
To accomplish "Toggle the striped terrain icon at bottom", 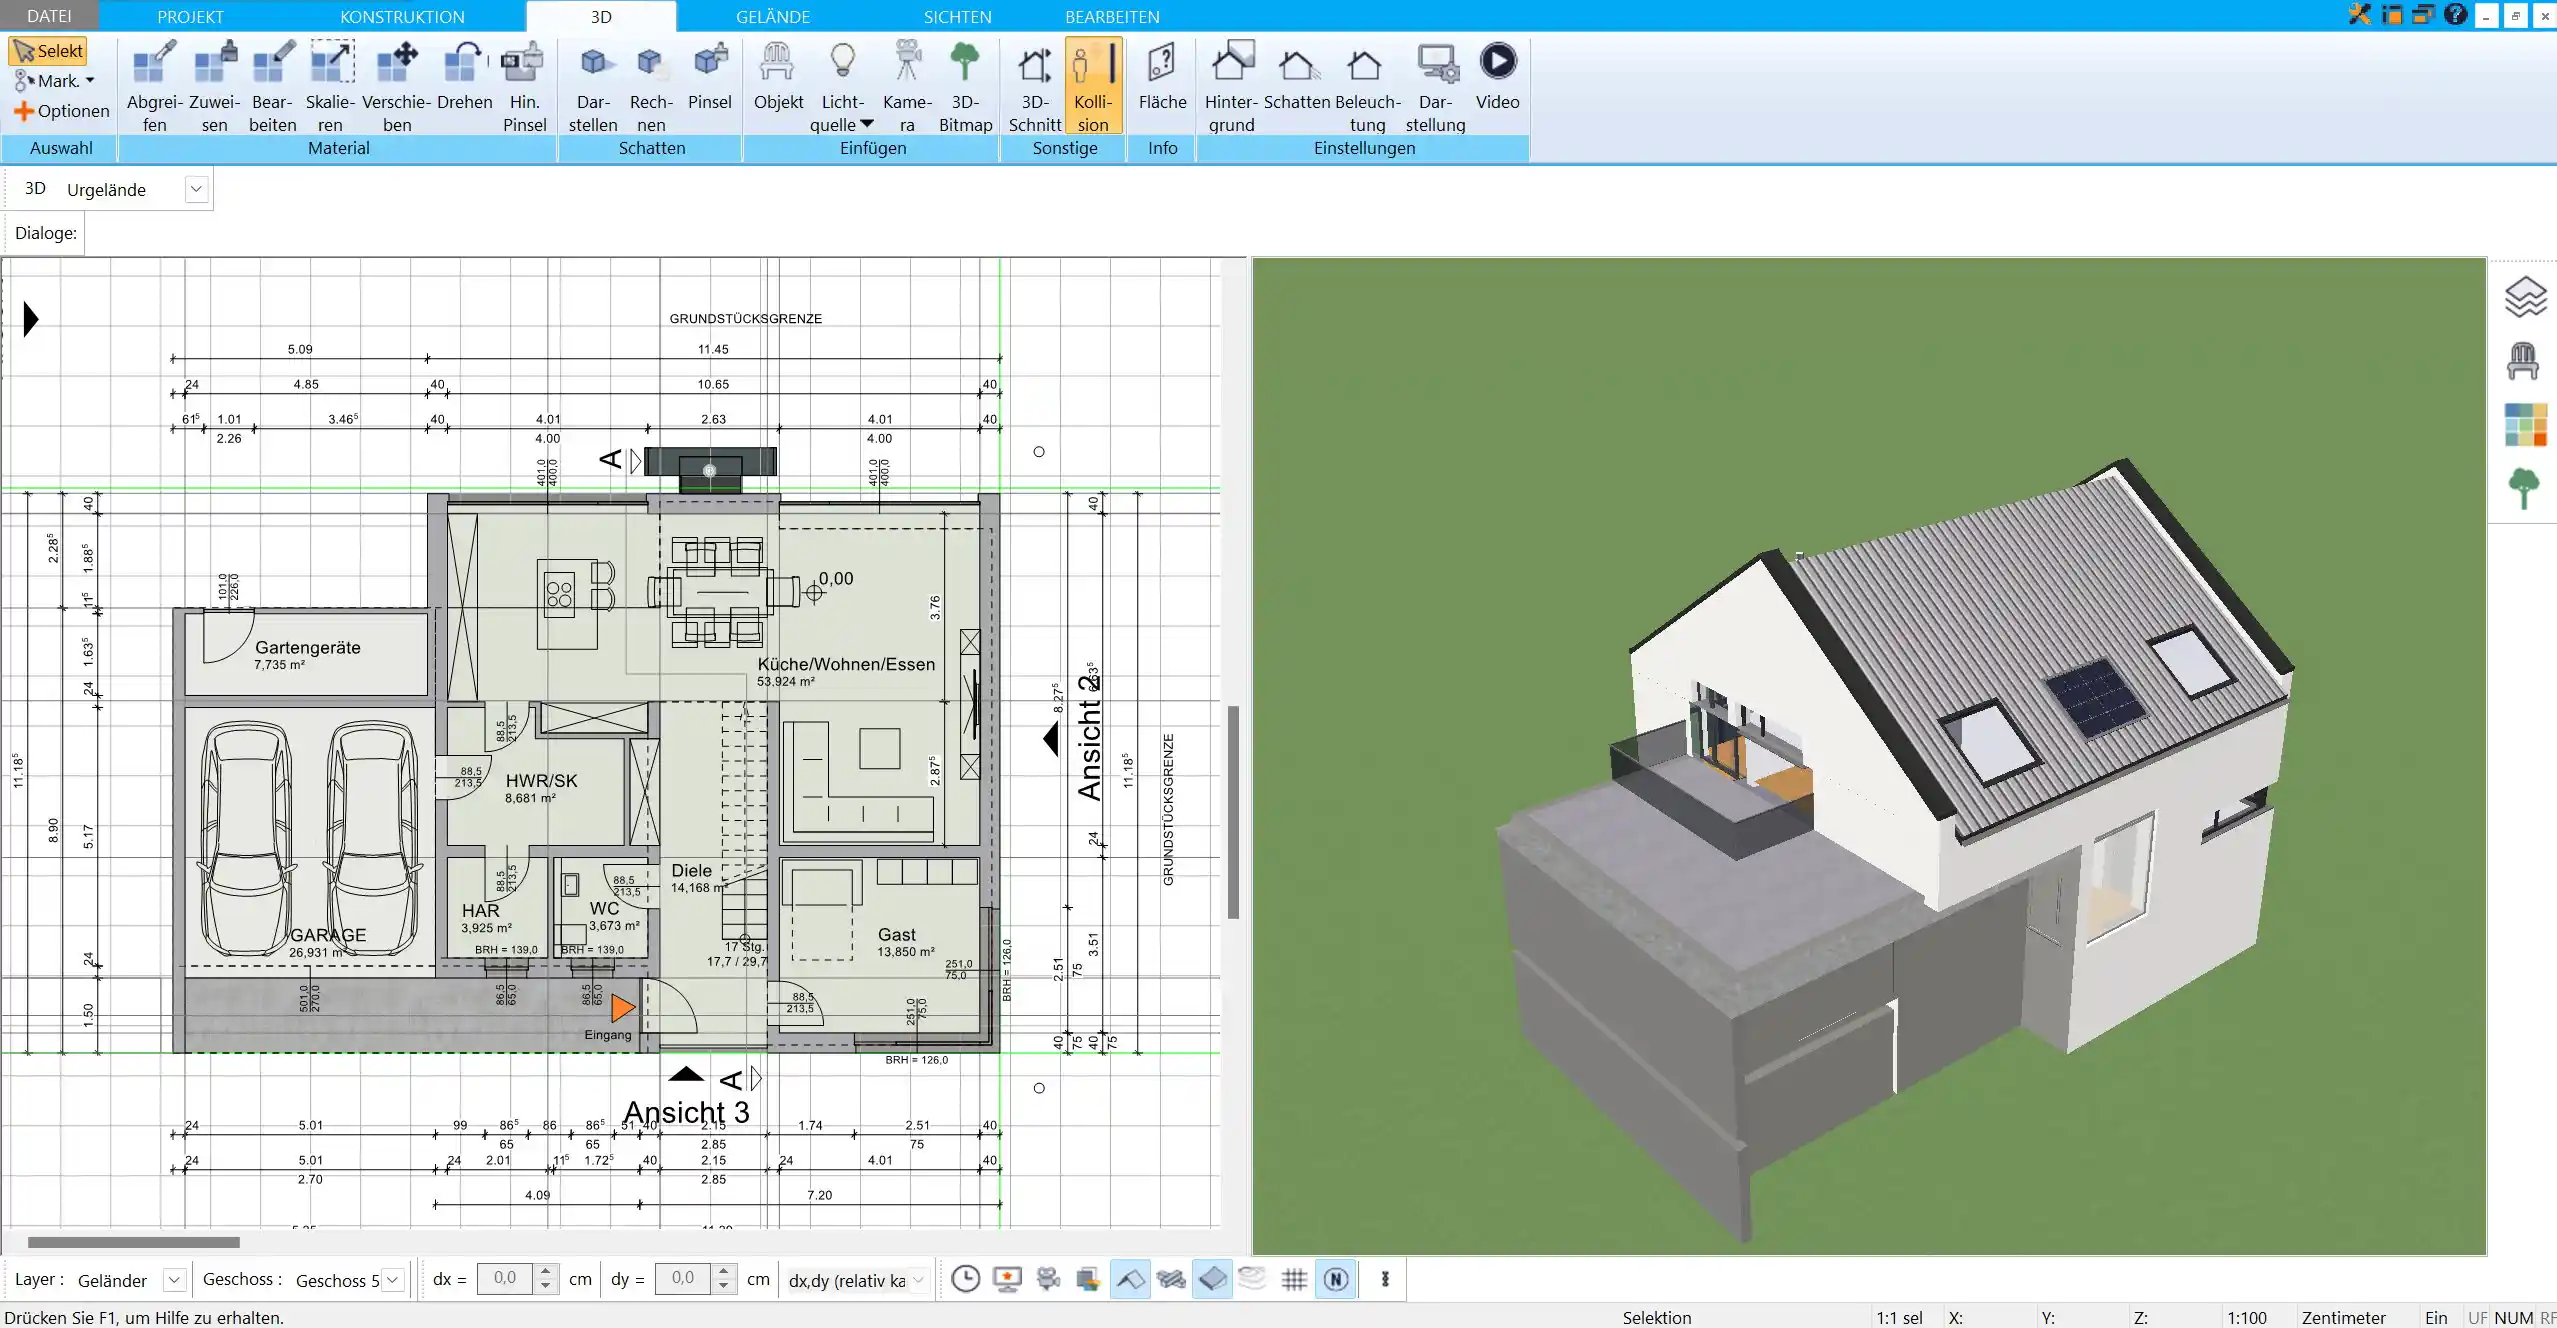I will point(1171,1279).
